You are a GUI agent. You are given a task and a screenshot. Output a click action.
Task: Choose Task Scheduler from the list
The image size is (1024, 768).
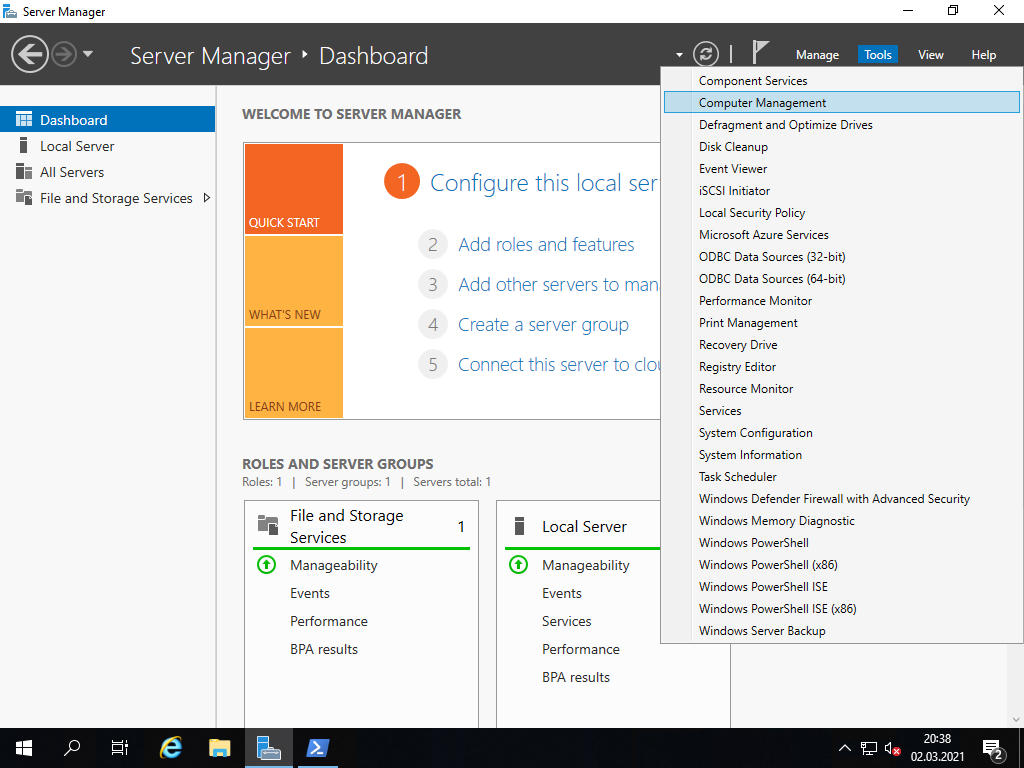(x=737, y=477)
